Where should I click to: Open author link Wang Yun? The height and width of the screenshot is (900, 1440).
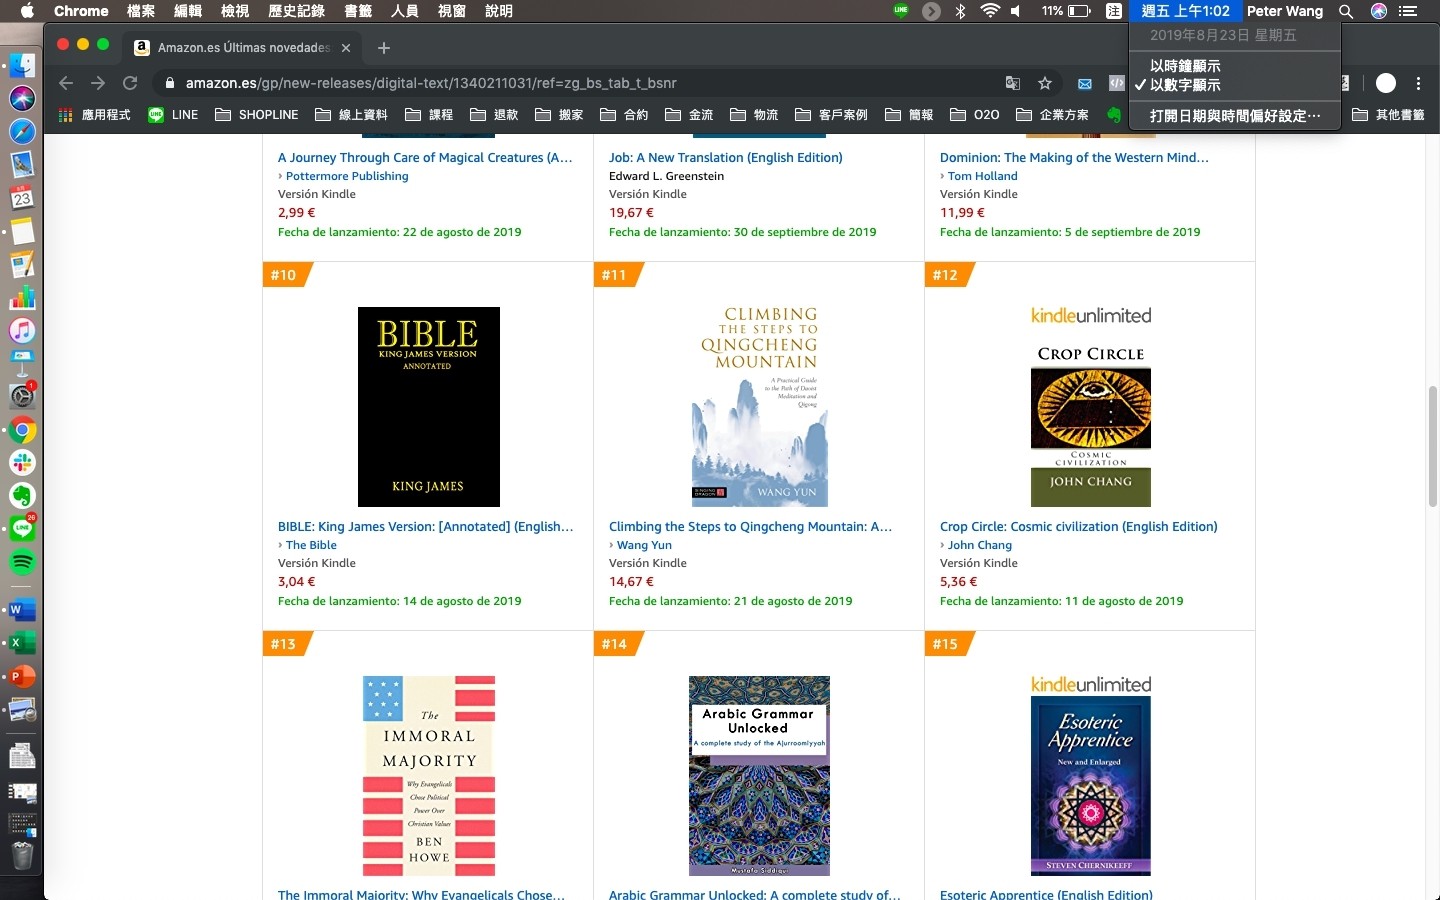pos(644,545)
